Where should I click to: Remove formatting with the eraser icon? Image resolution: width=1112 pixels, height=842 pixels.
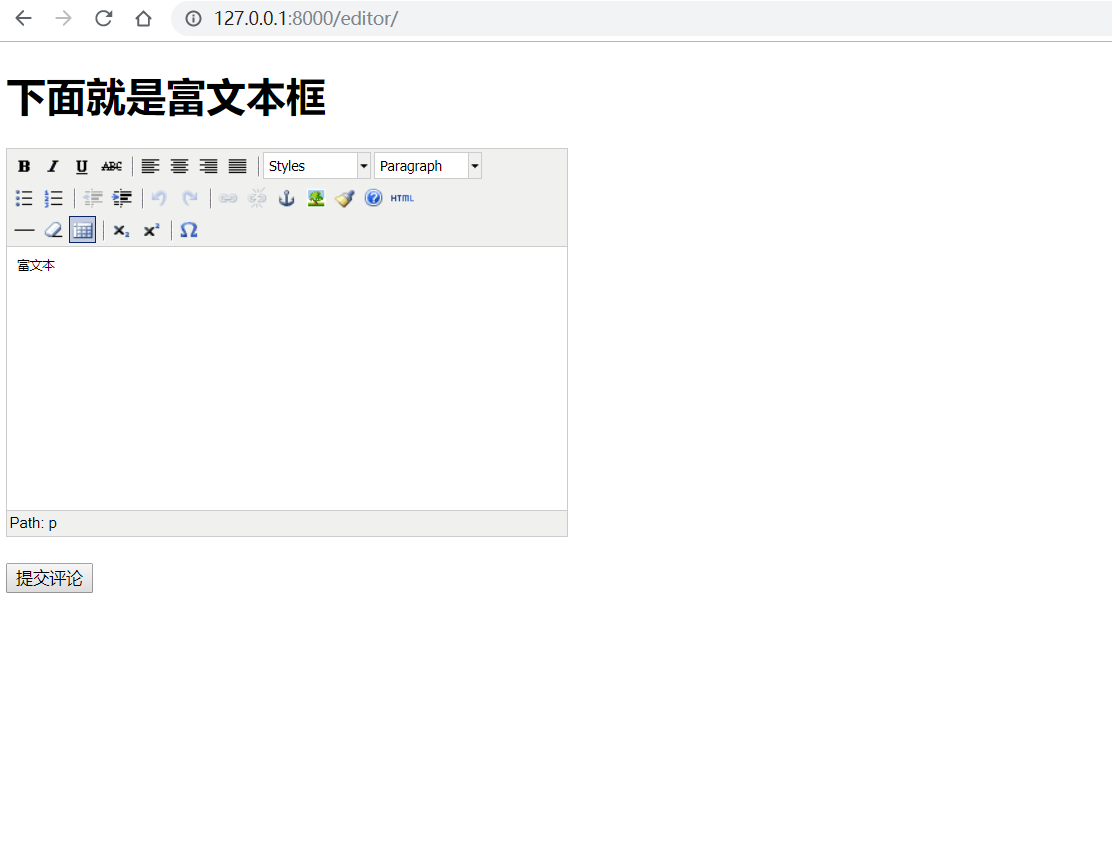click(x=53, y=230)
